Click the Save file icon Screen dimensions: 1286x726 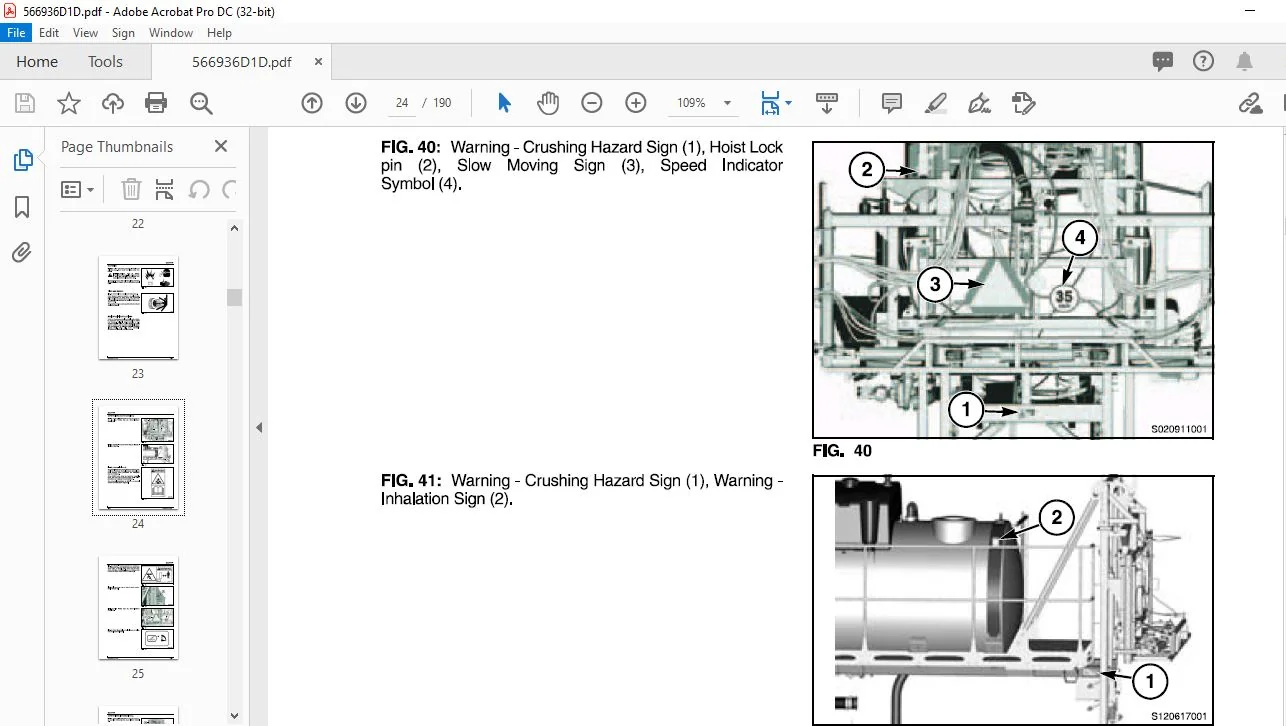point(25,103)
